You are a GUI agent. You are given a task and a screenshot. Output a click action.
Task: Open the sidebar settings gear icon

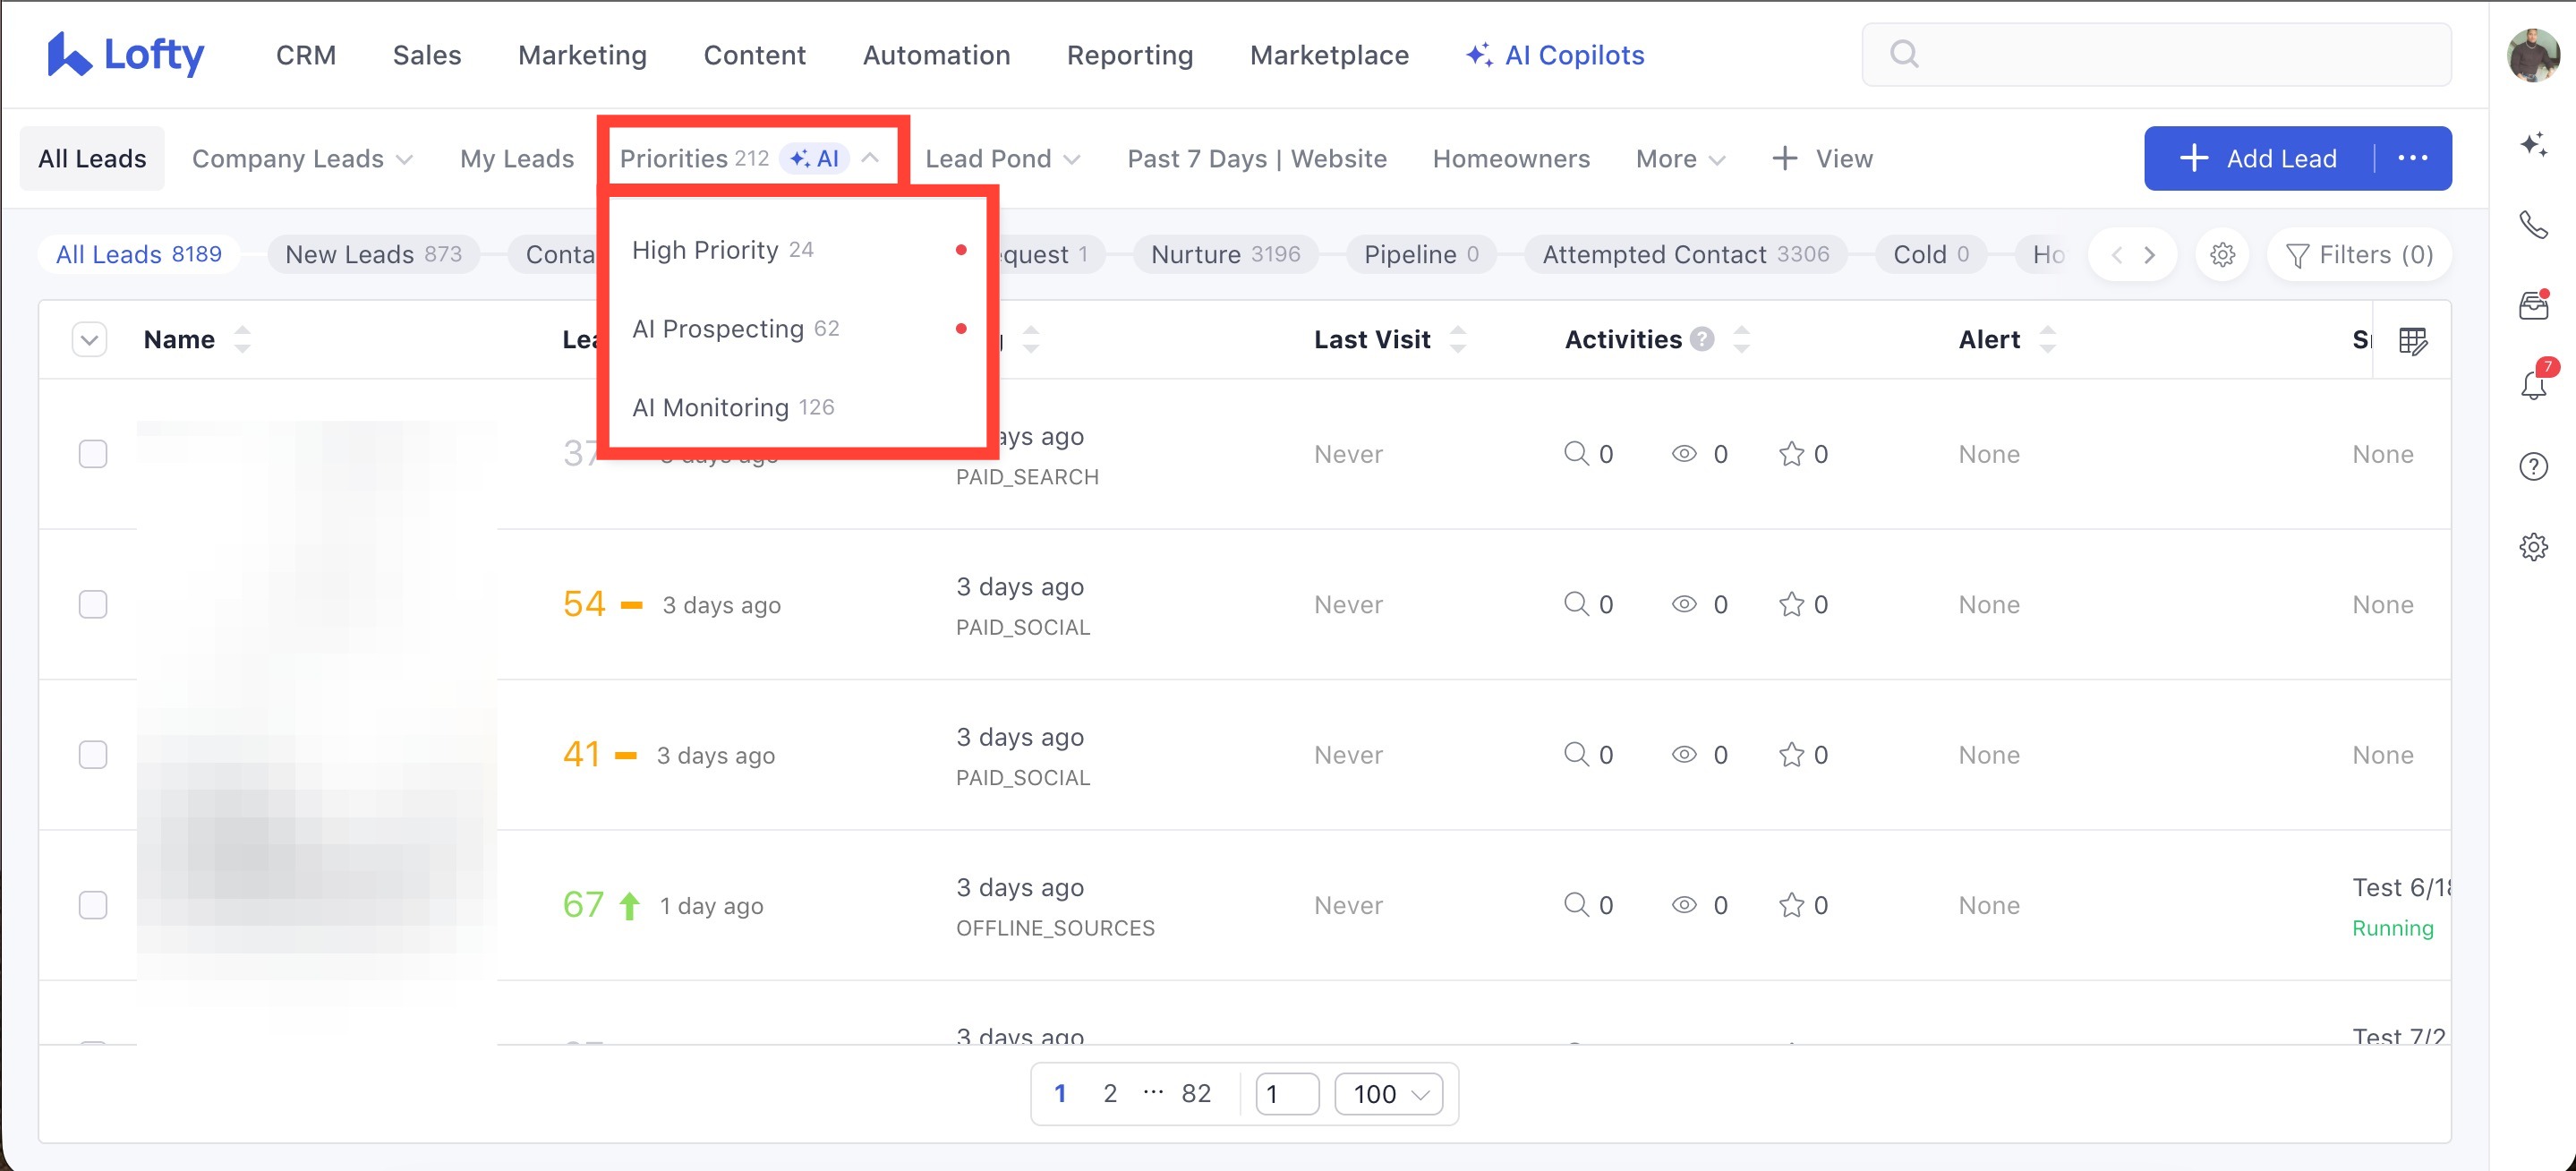tap(2533, 547)
